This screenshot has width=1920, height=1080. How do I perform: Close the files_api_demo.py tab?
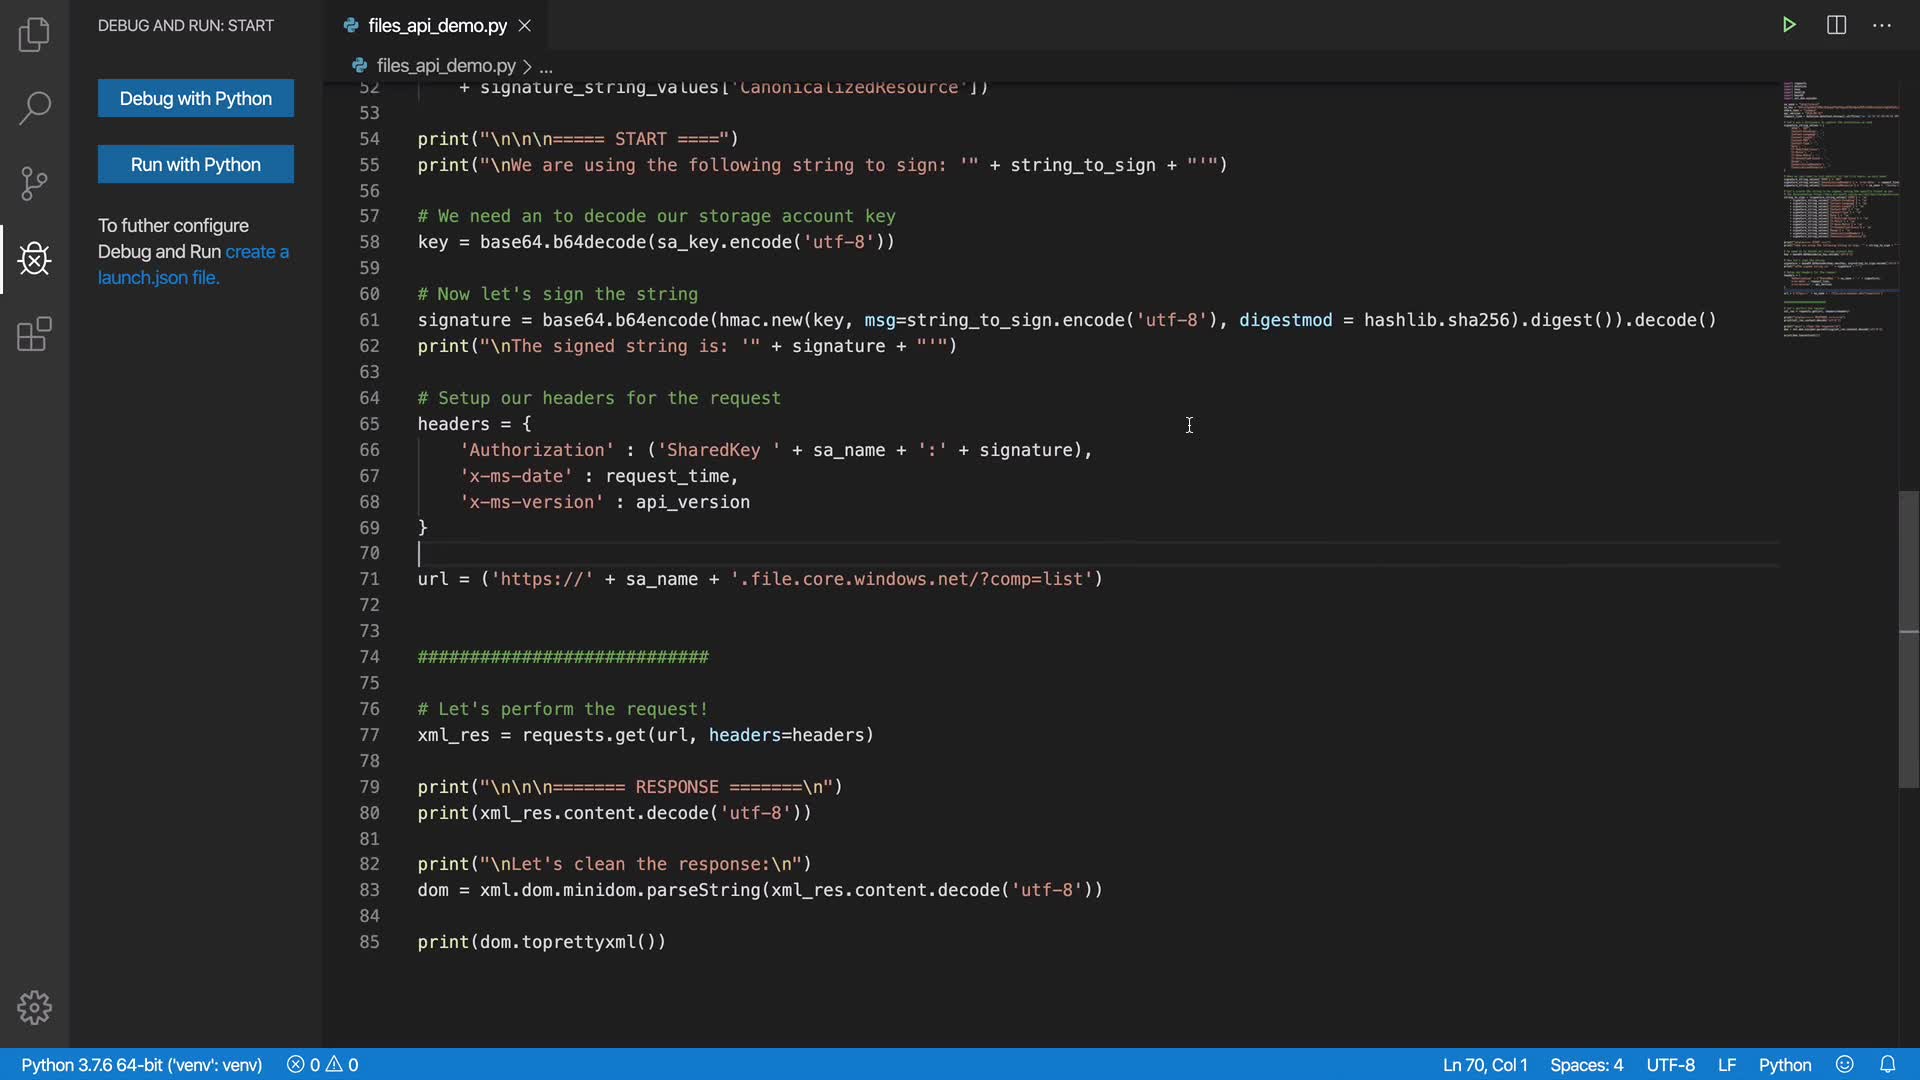click(525, 26)
